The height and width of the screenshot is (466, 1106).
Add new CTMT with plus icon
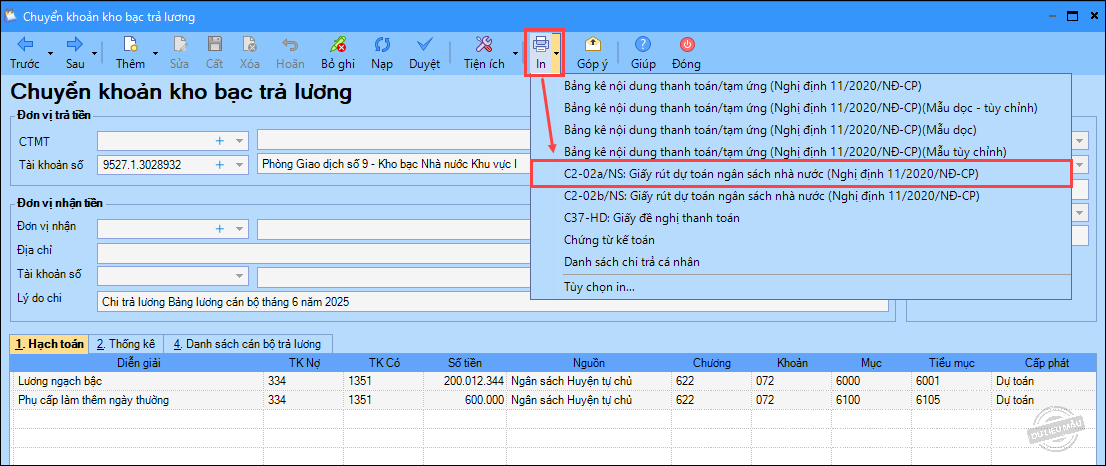219,141
